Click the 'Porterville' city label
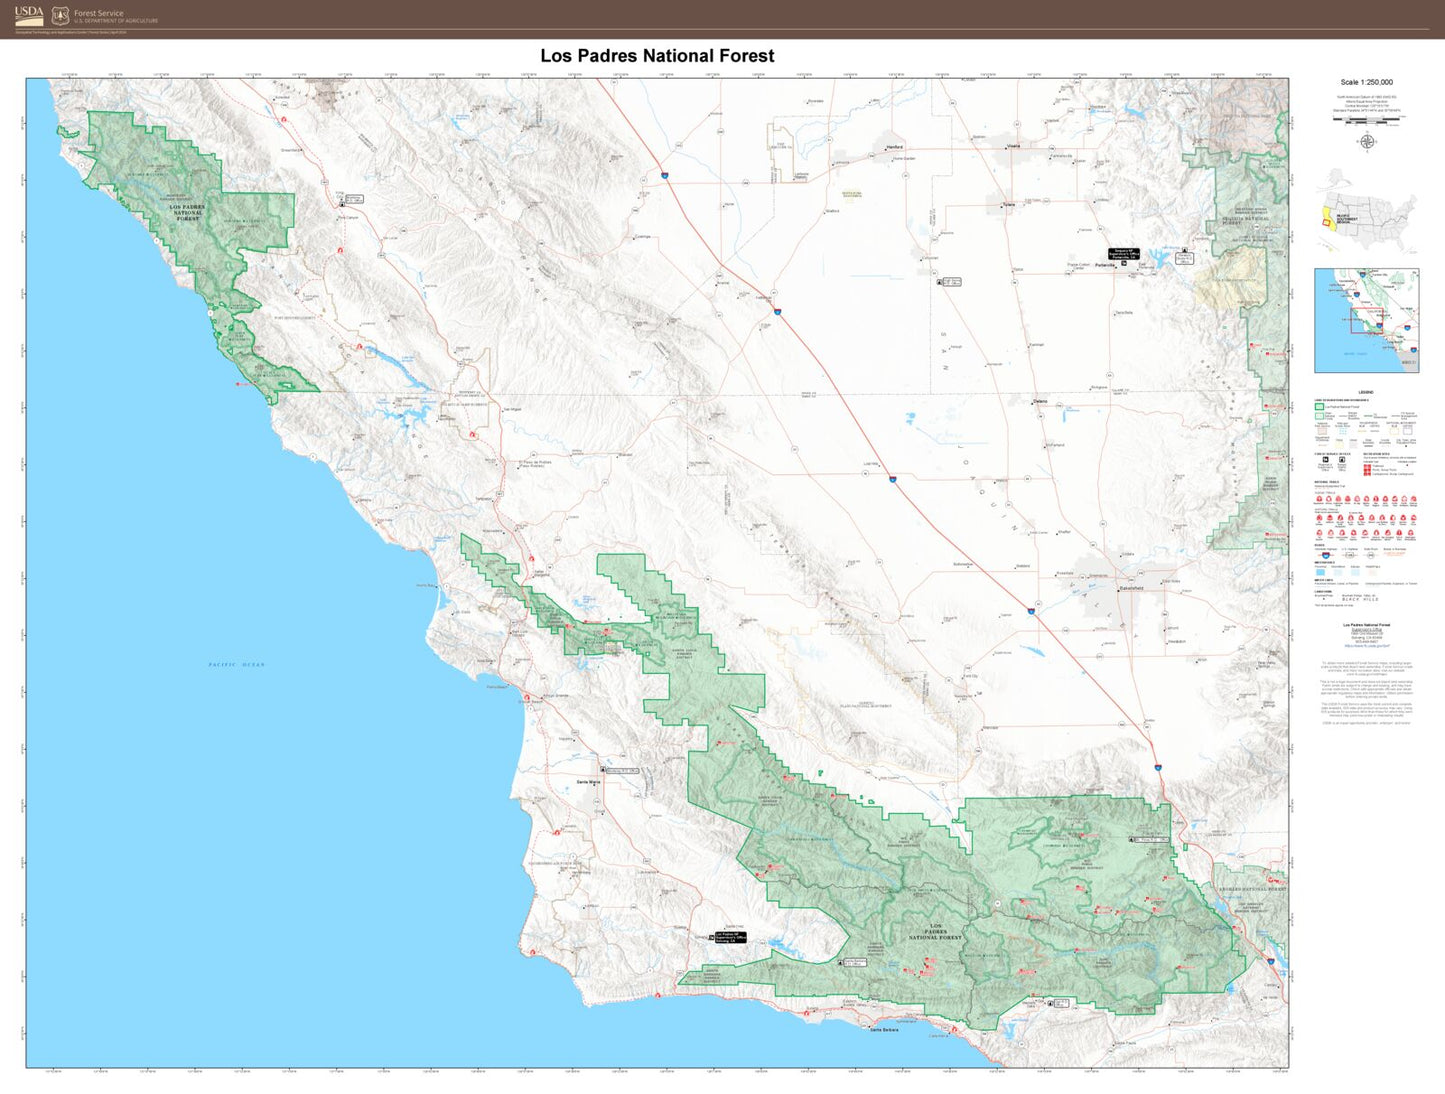1445x1094 pixels. point(1105,266)
